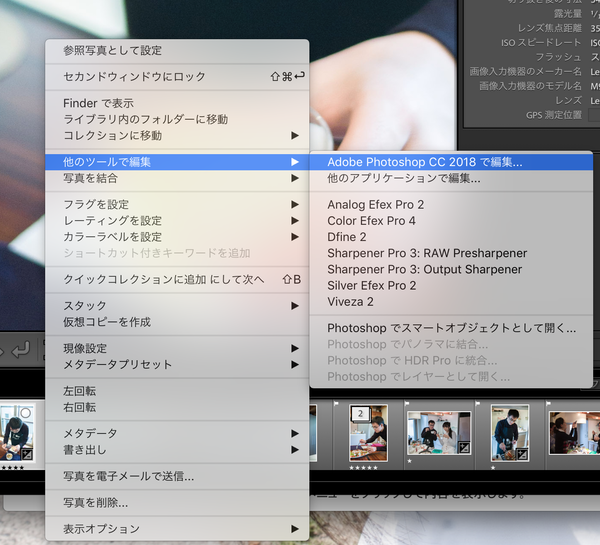
Task: Click GPS 測定位置 metadata label
Action: [x=554, y=115]
